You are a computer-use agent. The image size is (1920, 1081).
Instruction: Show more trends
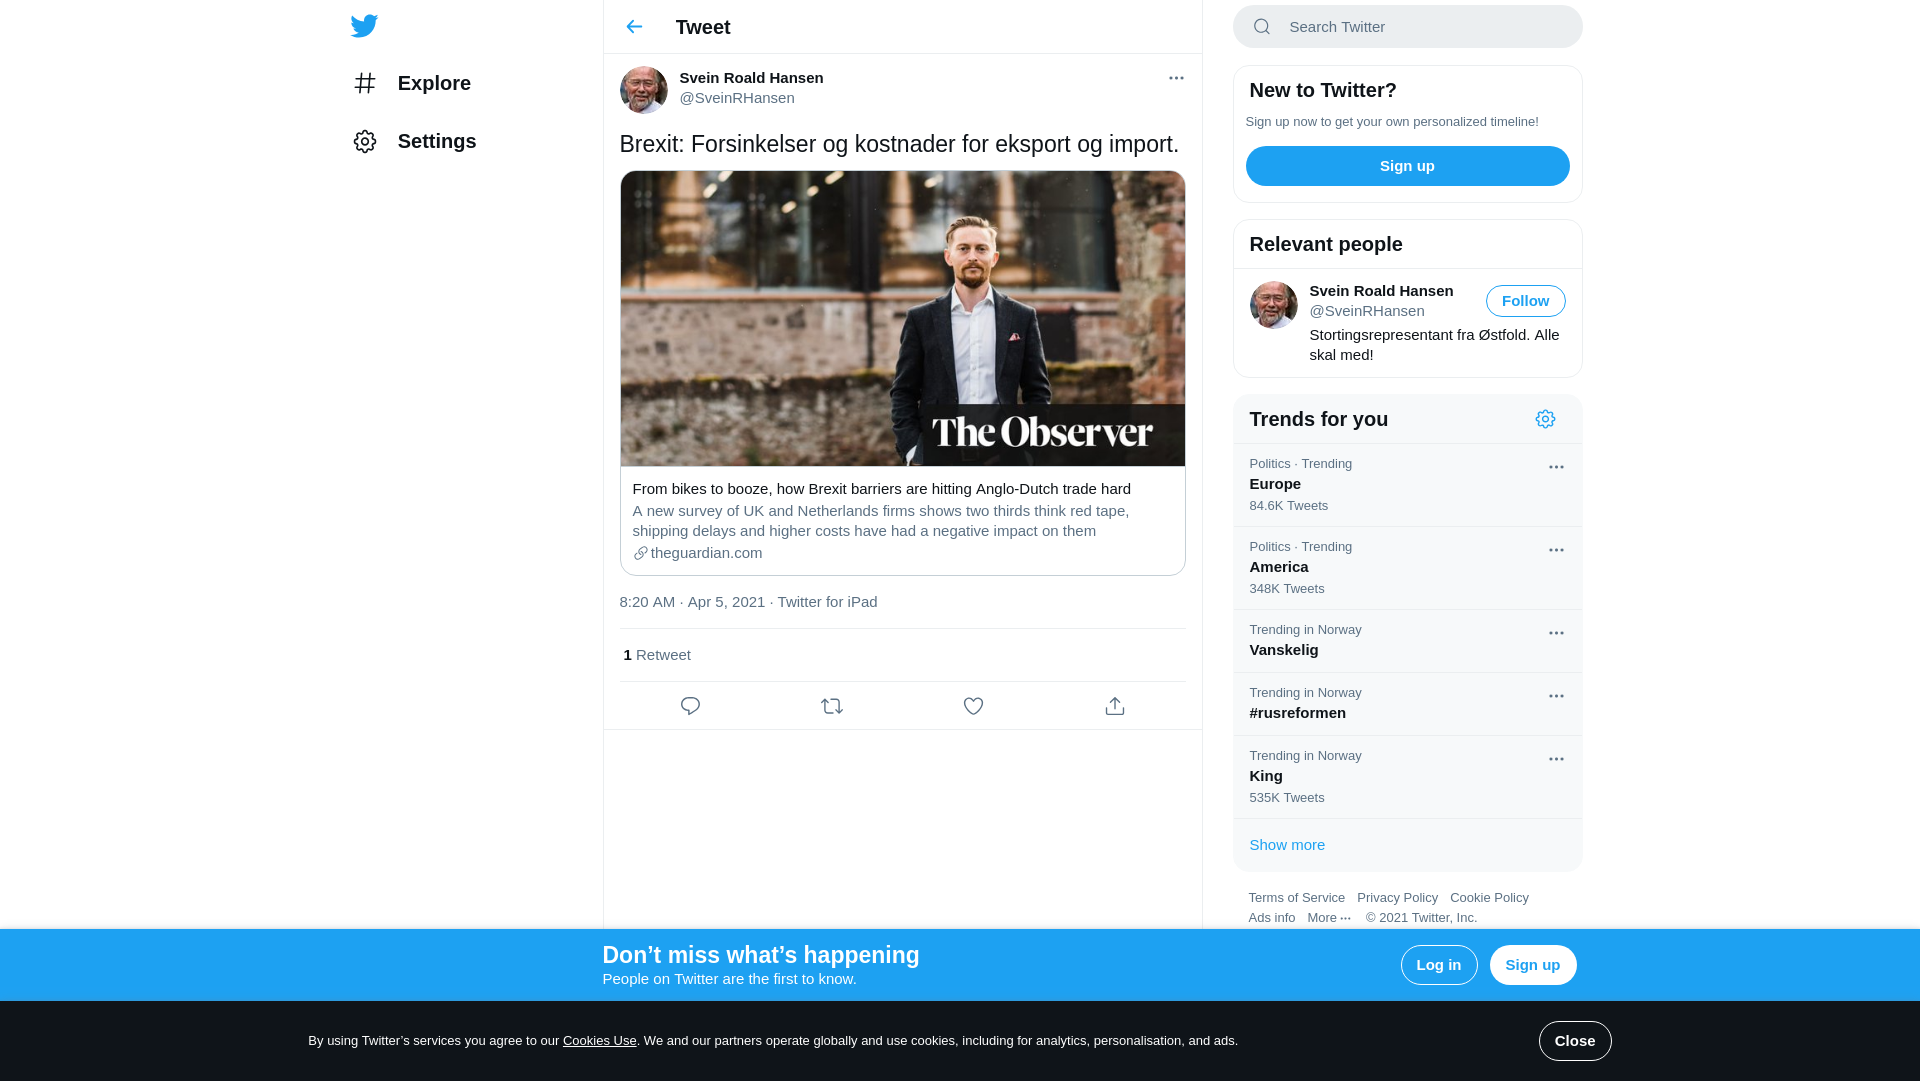1287,845
